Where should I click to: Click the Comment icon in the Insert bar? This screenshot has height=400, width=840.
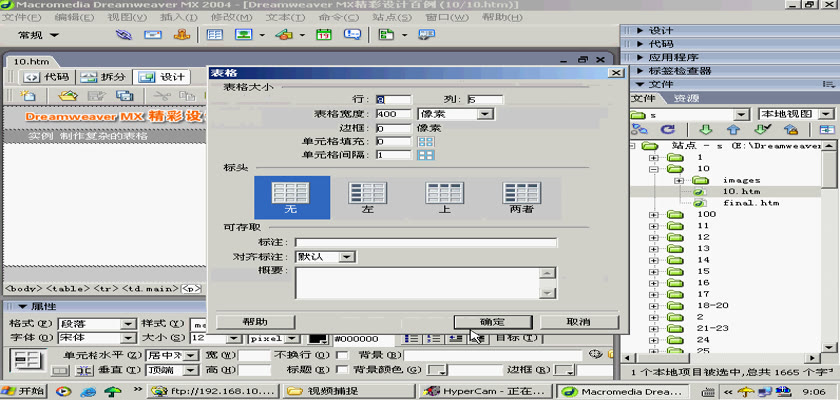tap(352, 35)
